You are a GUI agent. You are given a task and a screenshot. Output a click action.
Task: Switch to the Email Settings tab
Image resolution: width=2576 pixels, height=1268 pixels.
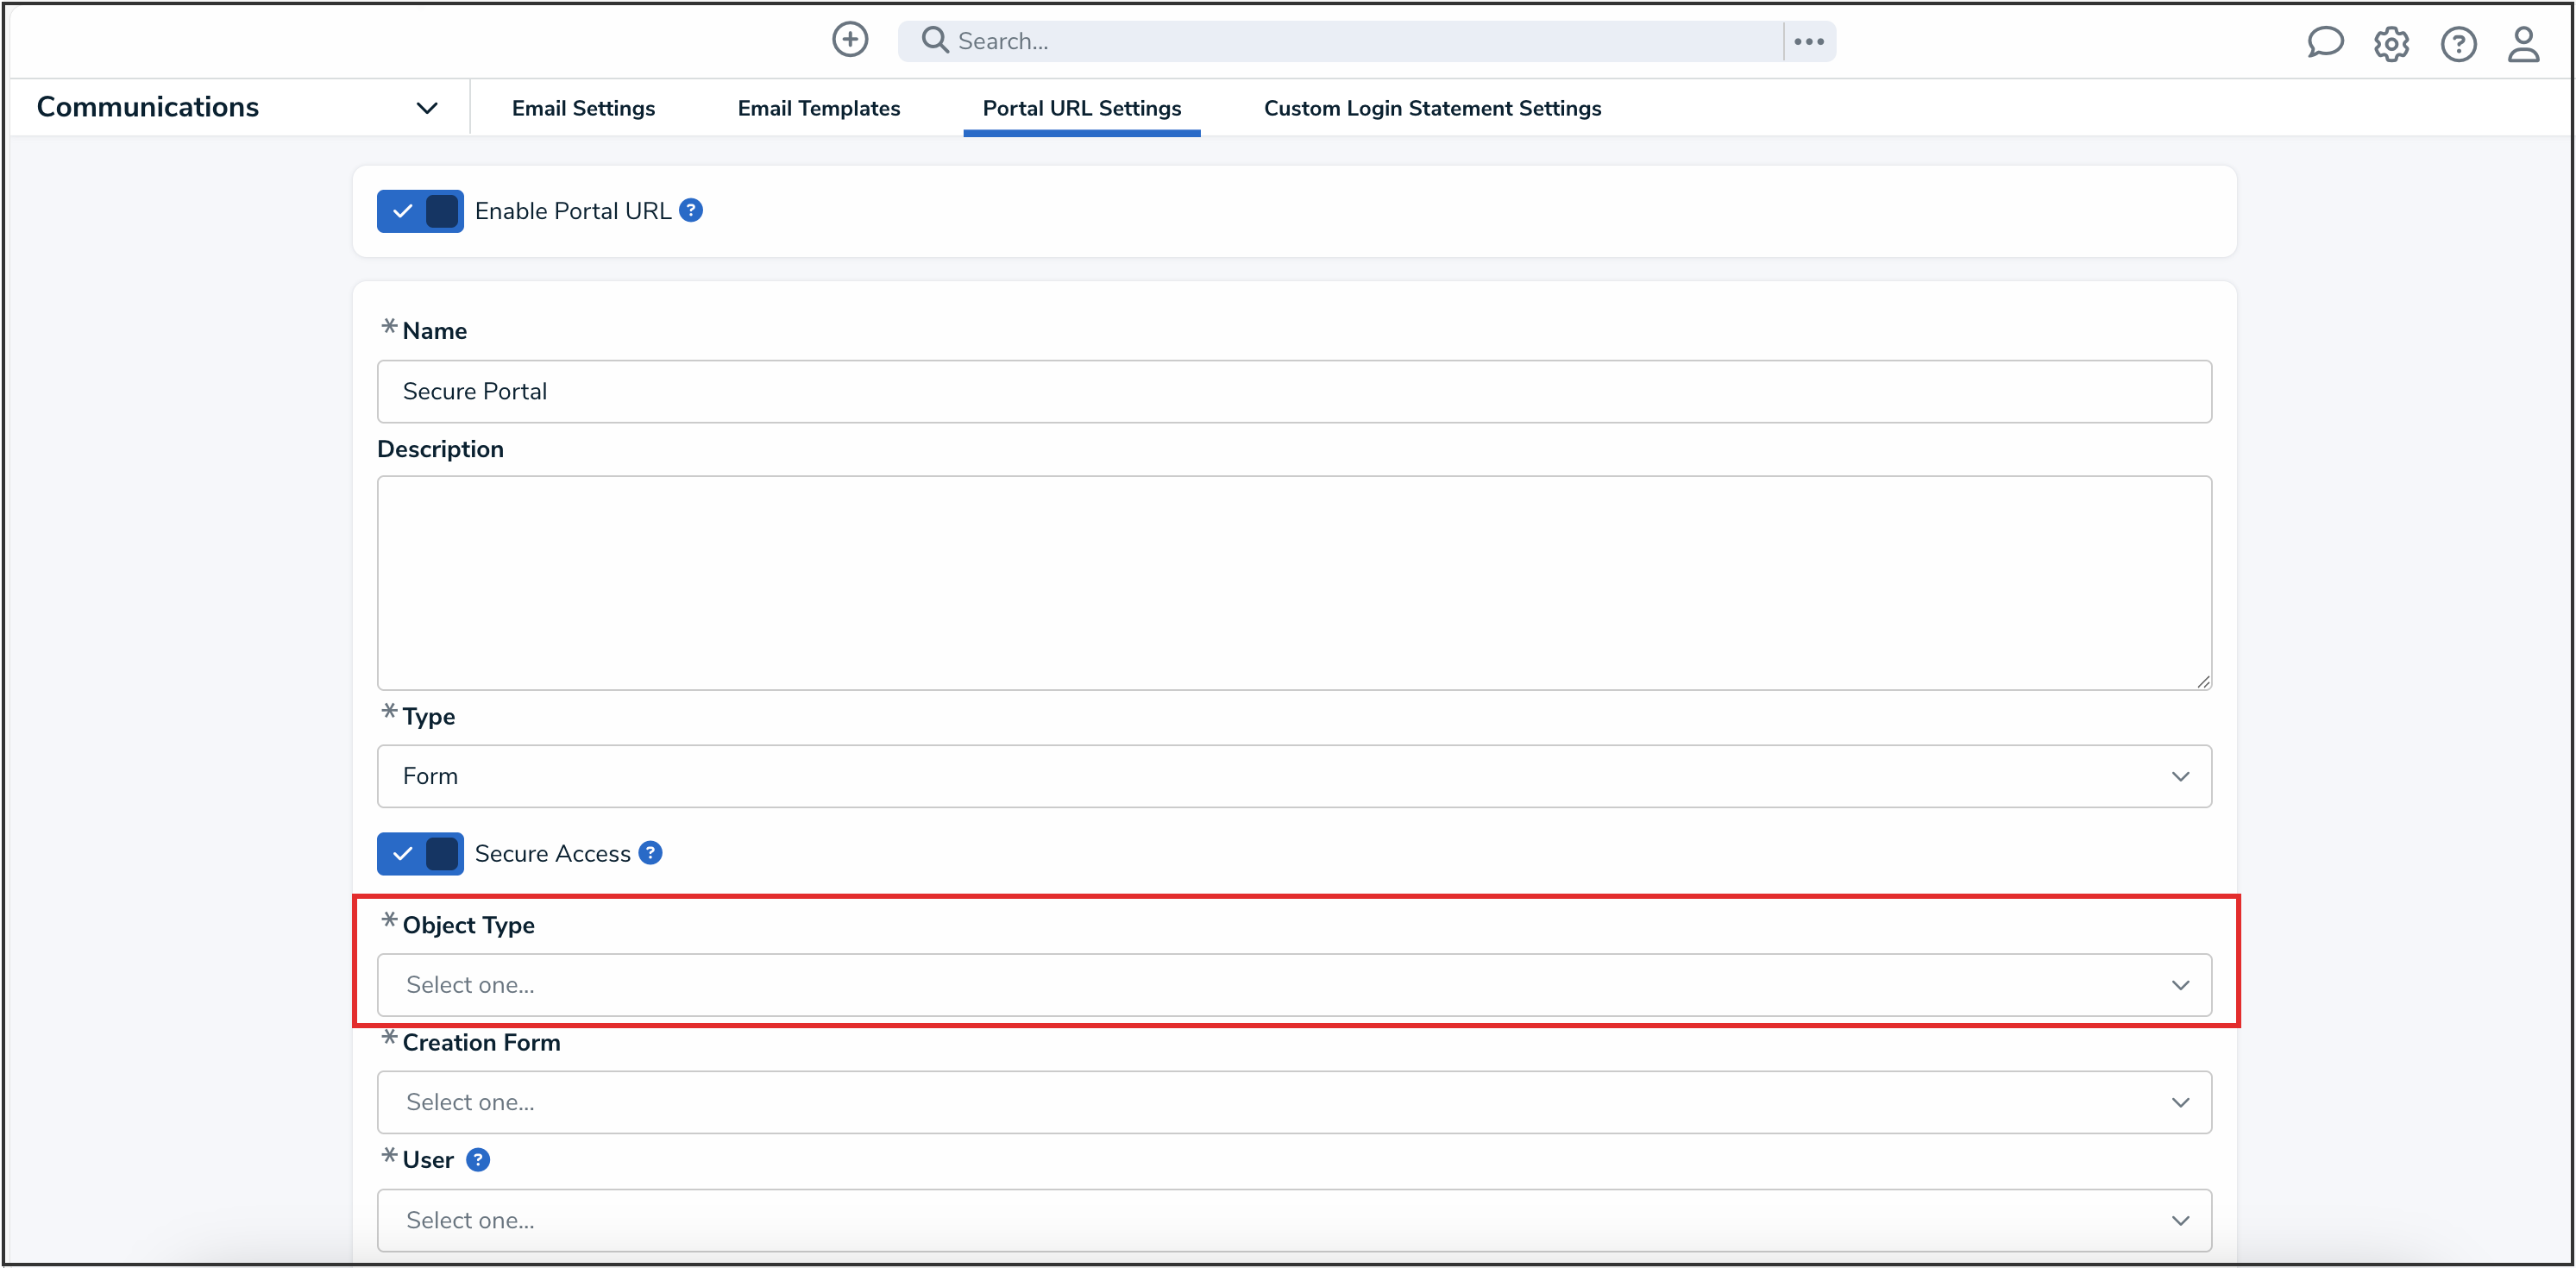583,108
